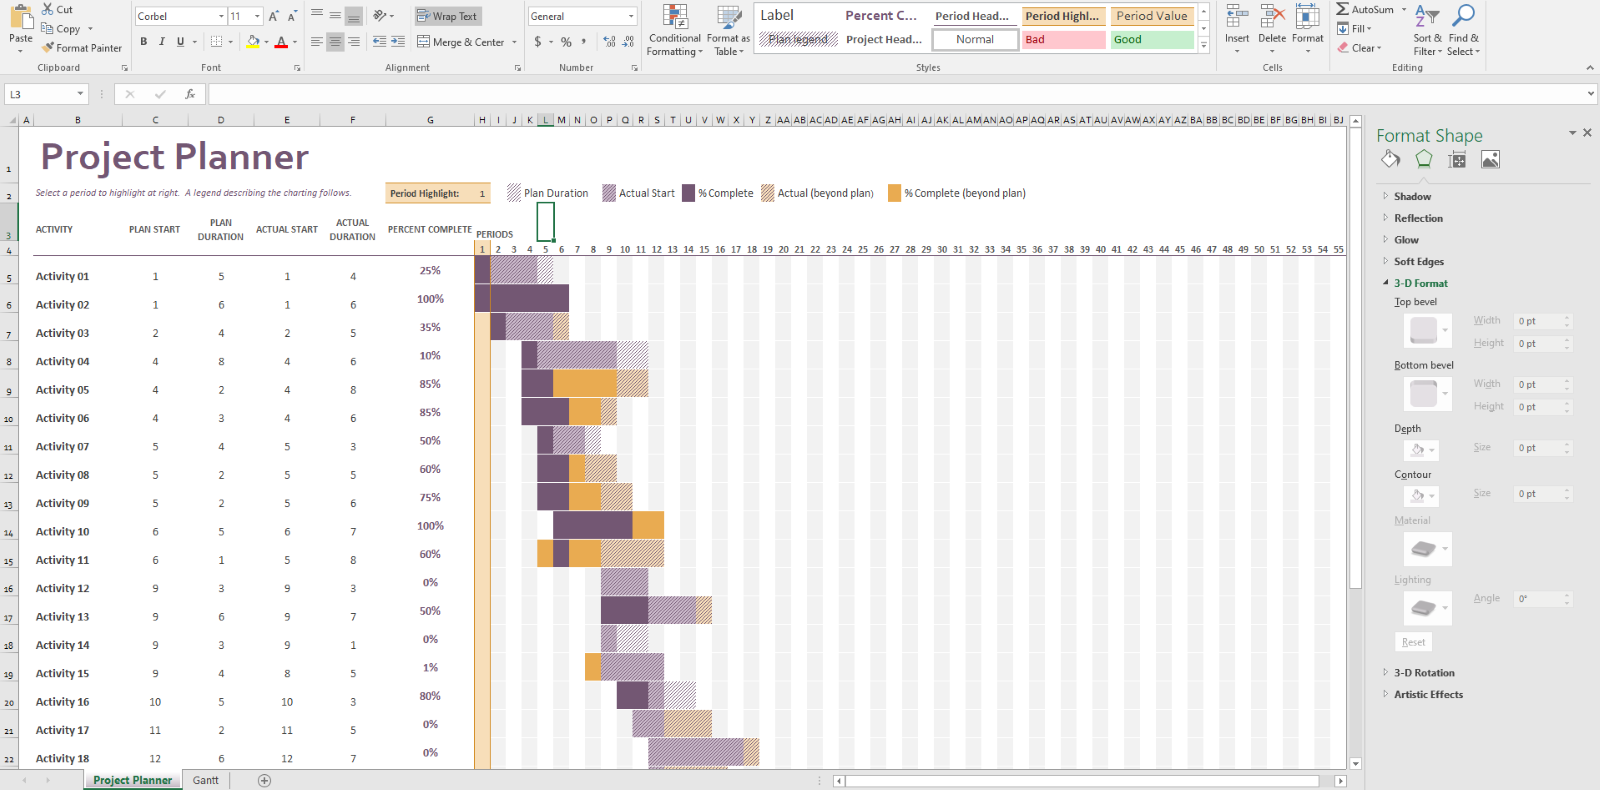Image resolution: width=1600 pixels, height=790 pixels.
Task: Toggle Wrap Text on
Action: [x=447, y=16]
